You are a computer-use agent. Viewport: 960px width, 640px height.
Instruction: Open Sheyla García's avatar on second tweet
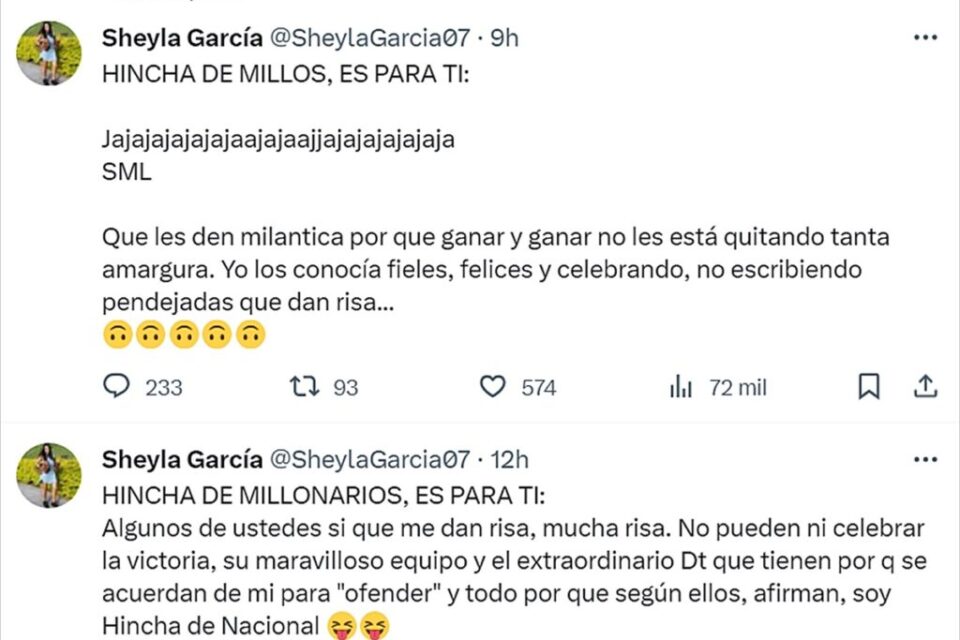click(49, 475)
